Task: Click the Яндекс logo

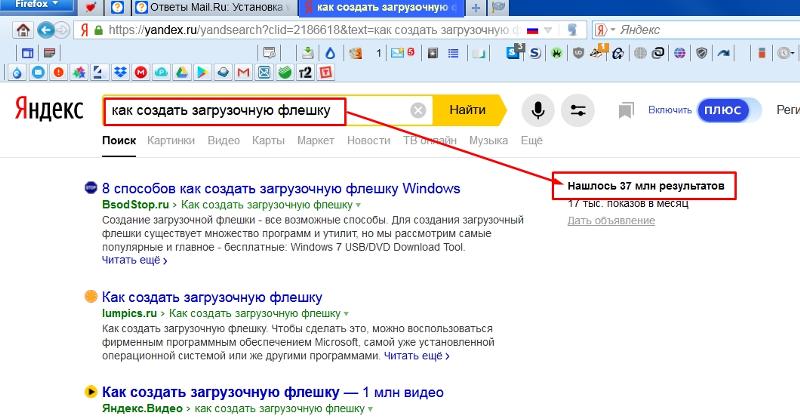Action: [x=49, y=109]
